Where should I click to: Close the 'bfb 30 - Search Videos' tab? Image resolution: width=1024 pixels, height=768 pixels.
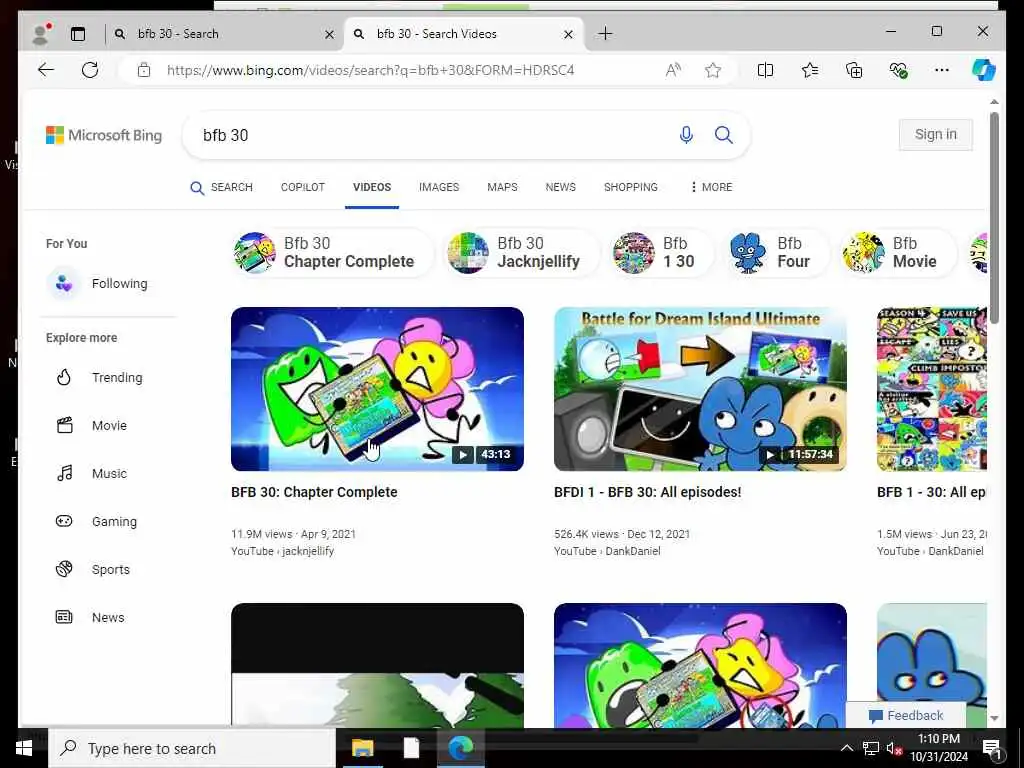(568, 34)
